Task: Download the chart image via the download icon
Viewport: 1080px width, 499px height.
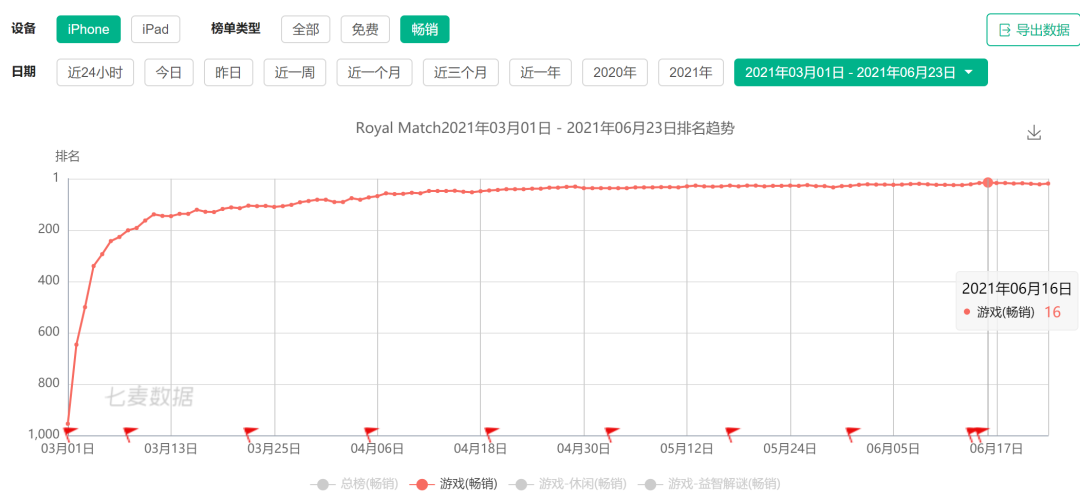Action: [x=1033, y=133]
